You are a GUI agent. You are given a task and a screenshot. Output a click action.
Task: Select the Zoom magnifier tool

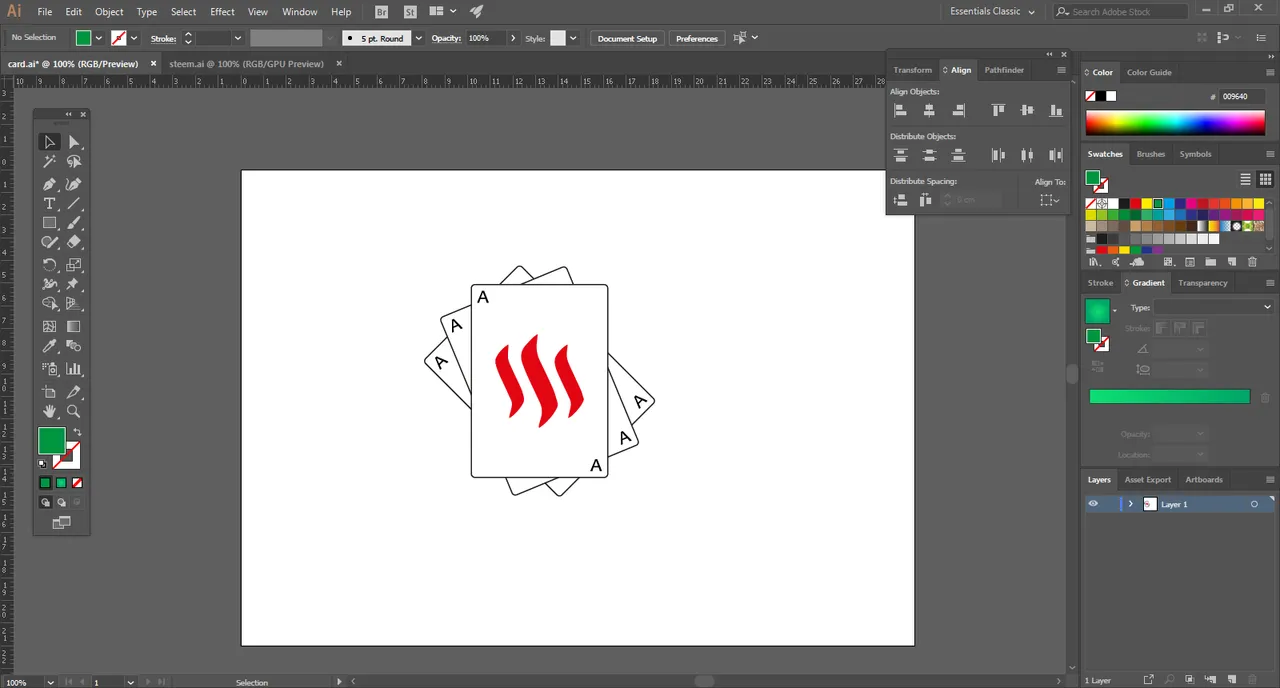(74, 411)
